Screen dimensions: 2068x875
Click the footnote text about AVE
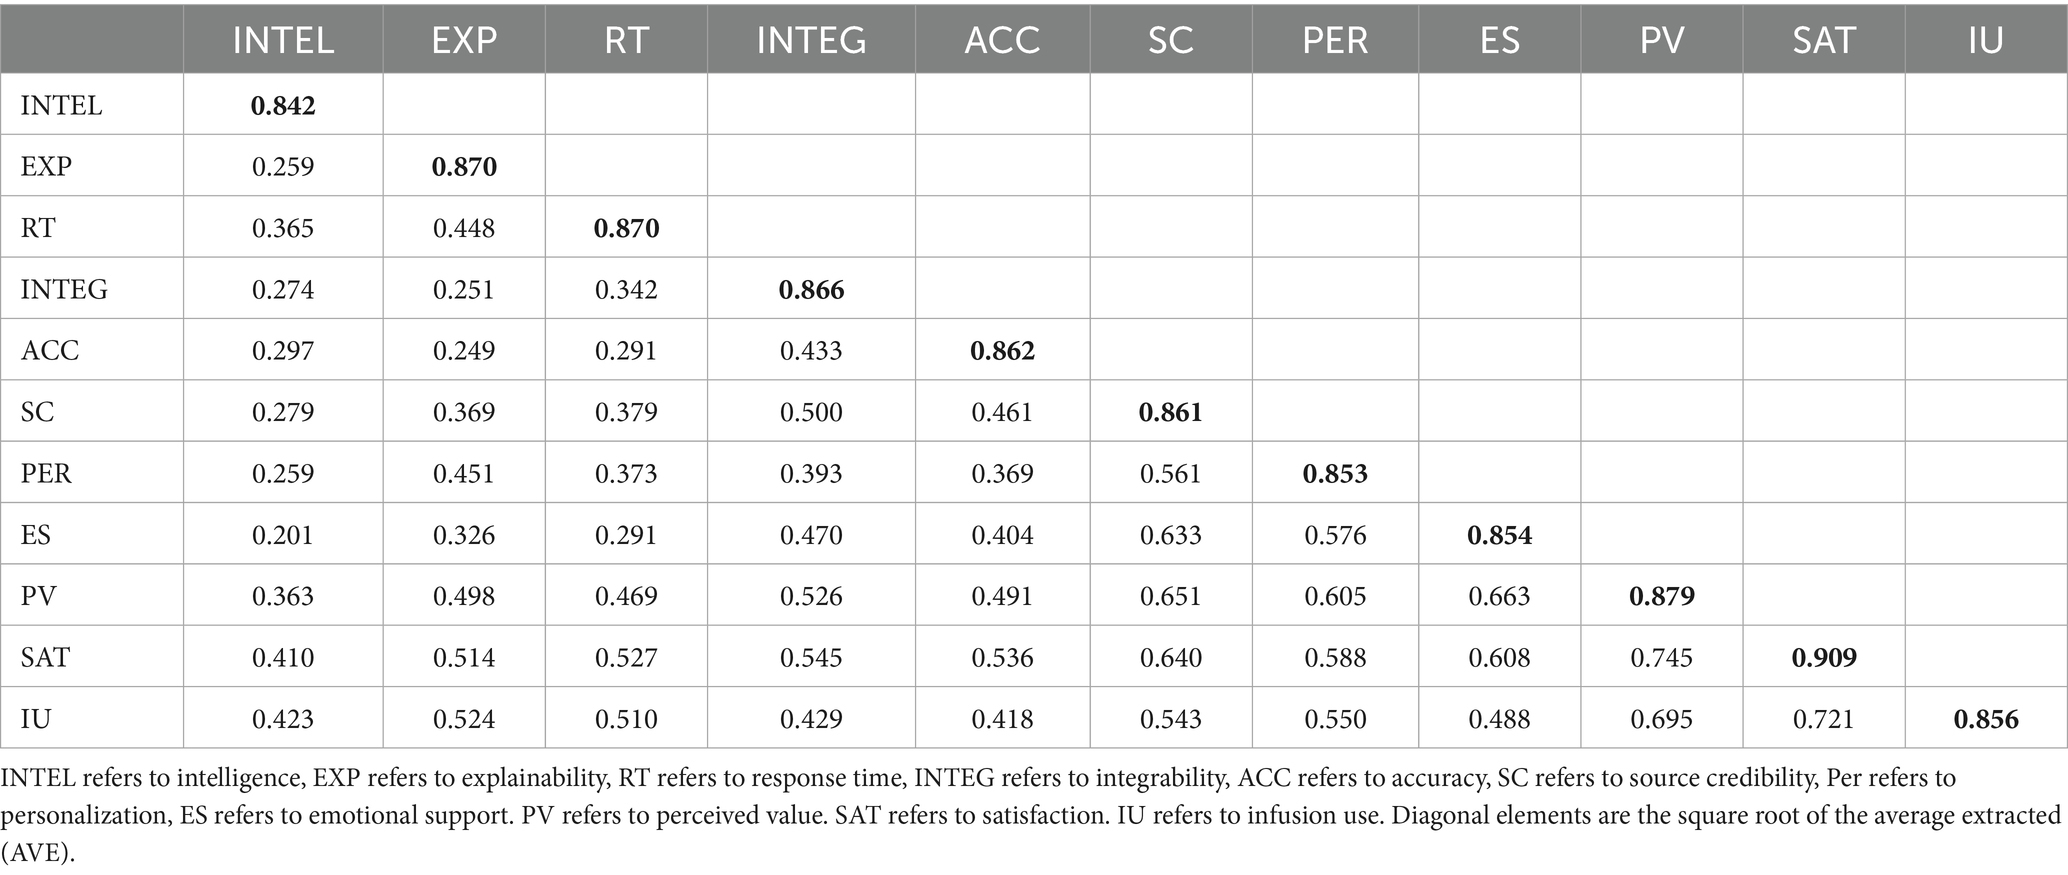[x=1030, y=815]
